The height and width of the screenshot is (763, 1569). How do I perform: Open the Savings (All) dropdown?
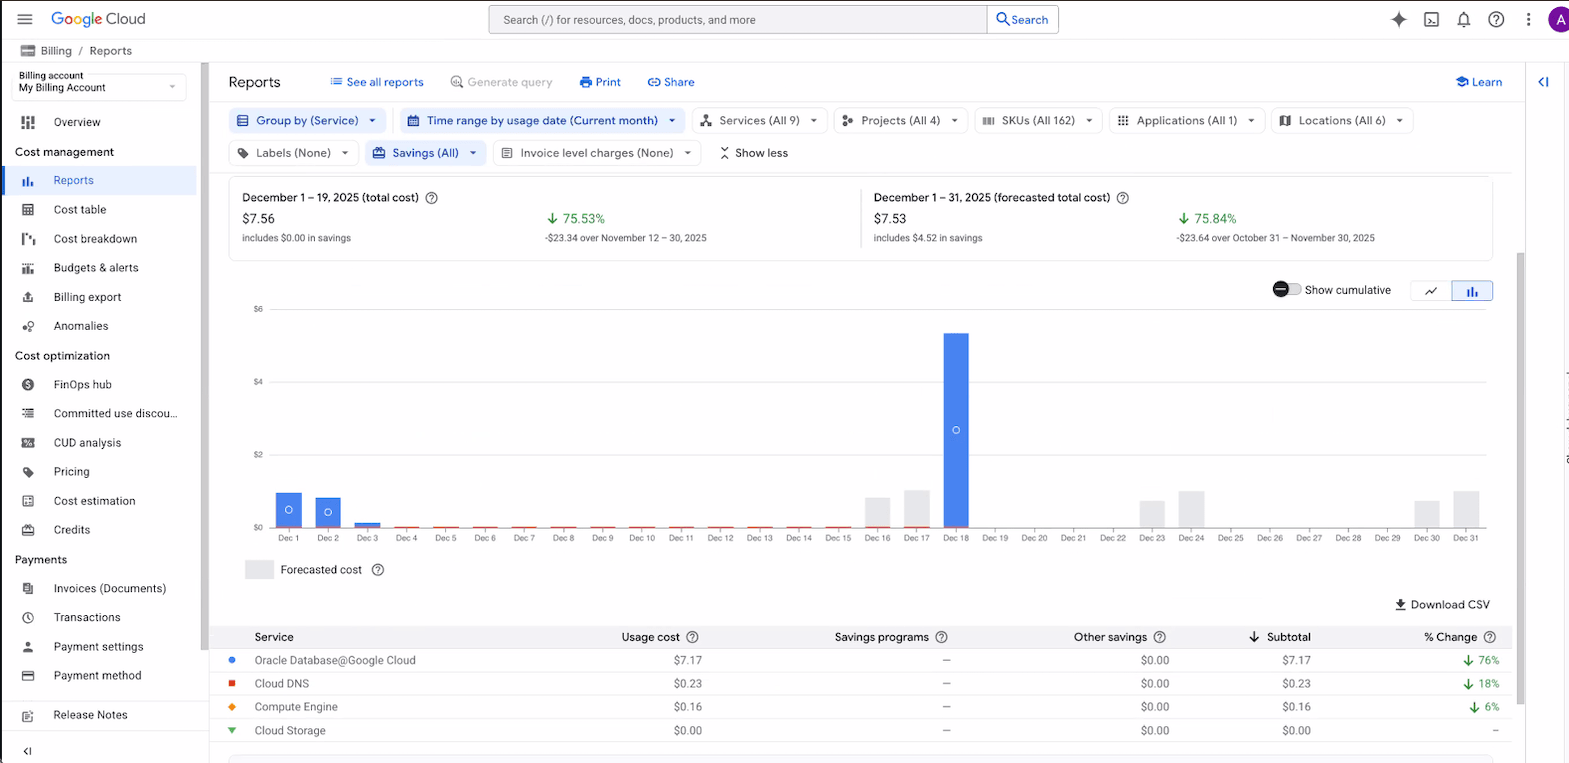point(425,153)
